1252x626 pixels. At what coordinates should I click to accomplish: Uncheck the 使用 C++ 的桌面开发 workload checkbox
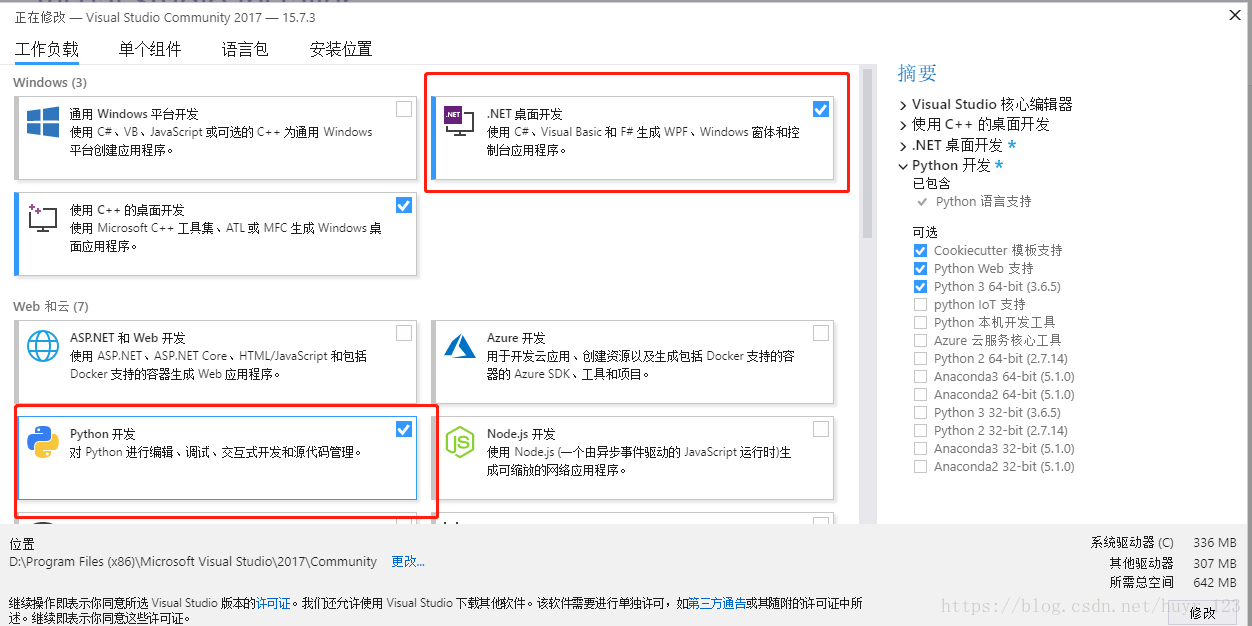pos(404,205)
